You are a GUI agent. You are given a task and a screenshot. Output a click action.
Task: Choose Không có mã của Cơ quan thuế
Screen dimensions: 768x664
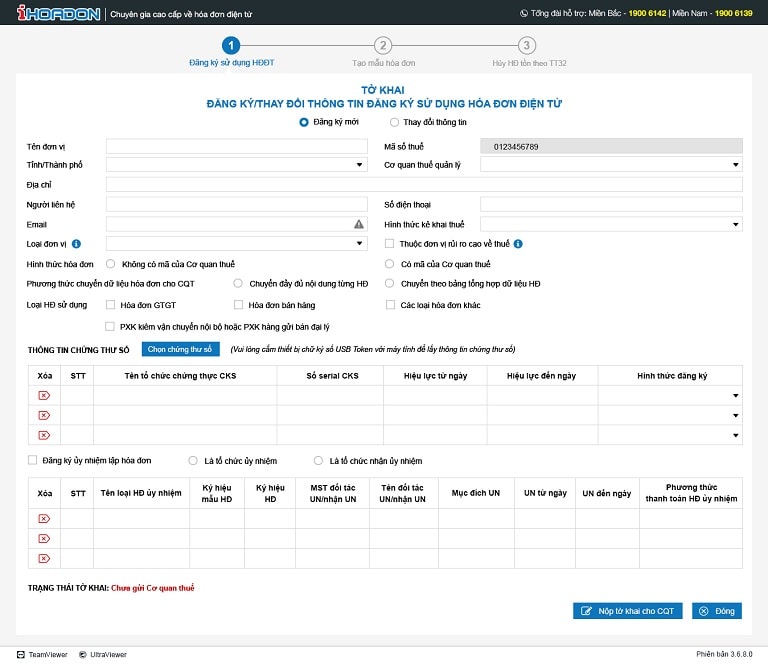click(111, 264)
